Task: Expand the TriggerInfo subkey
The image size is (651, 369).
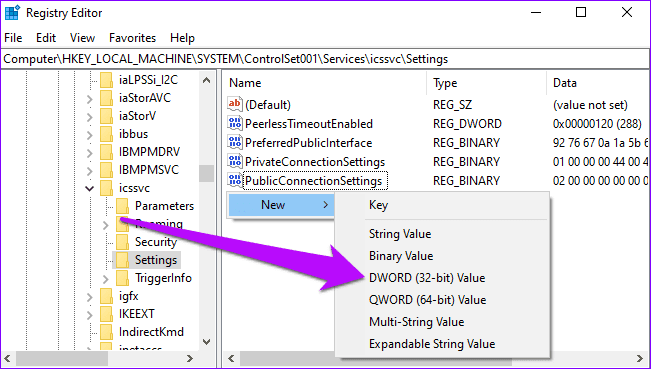Action: coord(106,279)
